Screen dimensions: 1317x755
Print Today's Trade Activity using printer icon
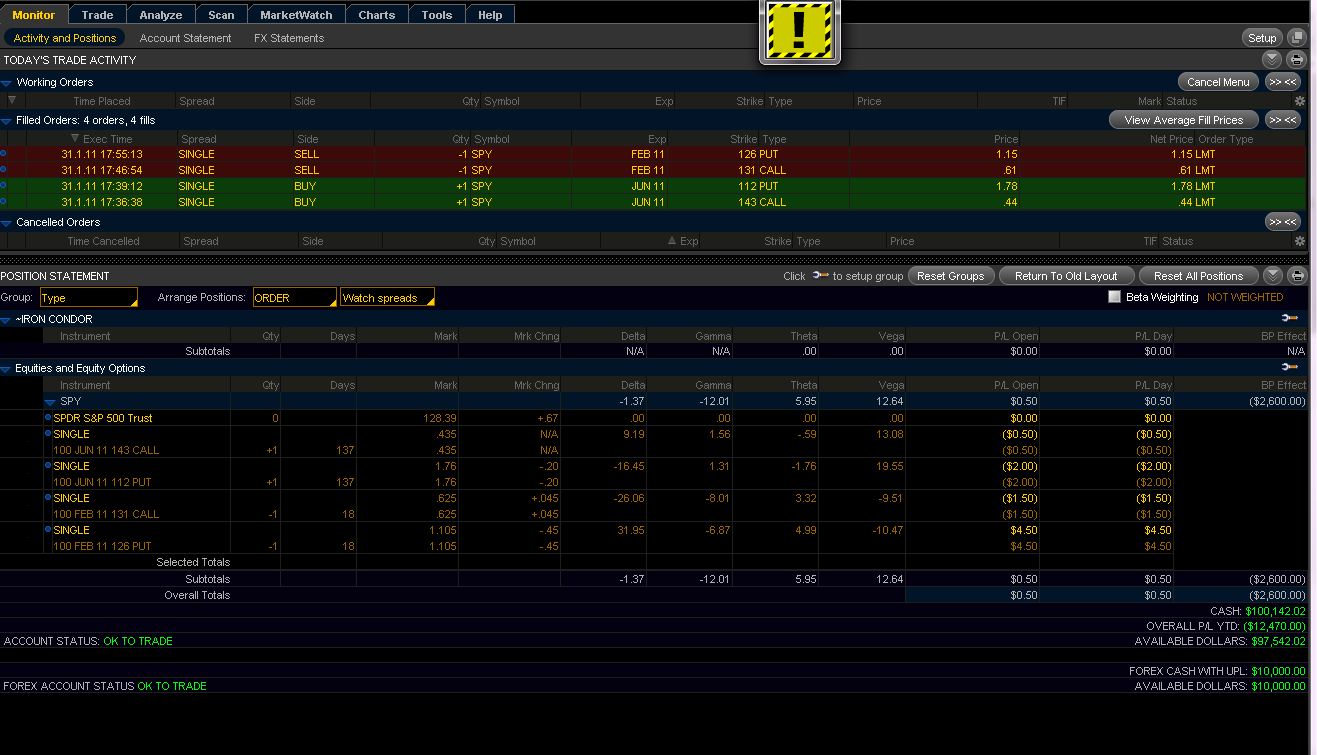tap(1297, 60)
